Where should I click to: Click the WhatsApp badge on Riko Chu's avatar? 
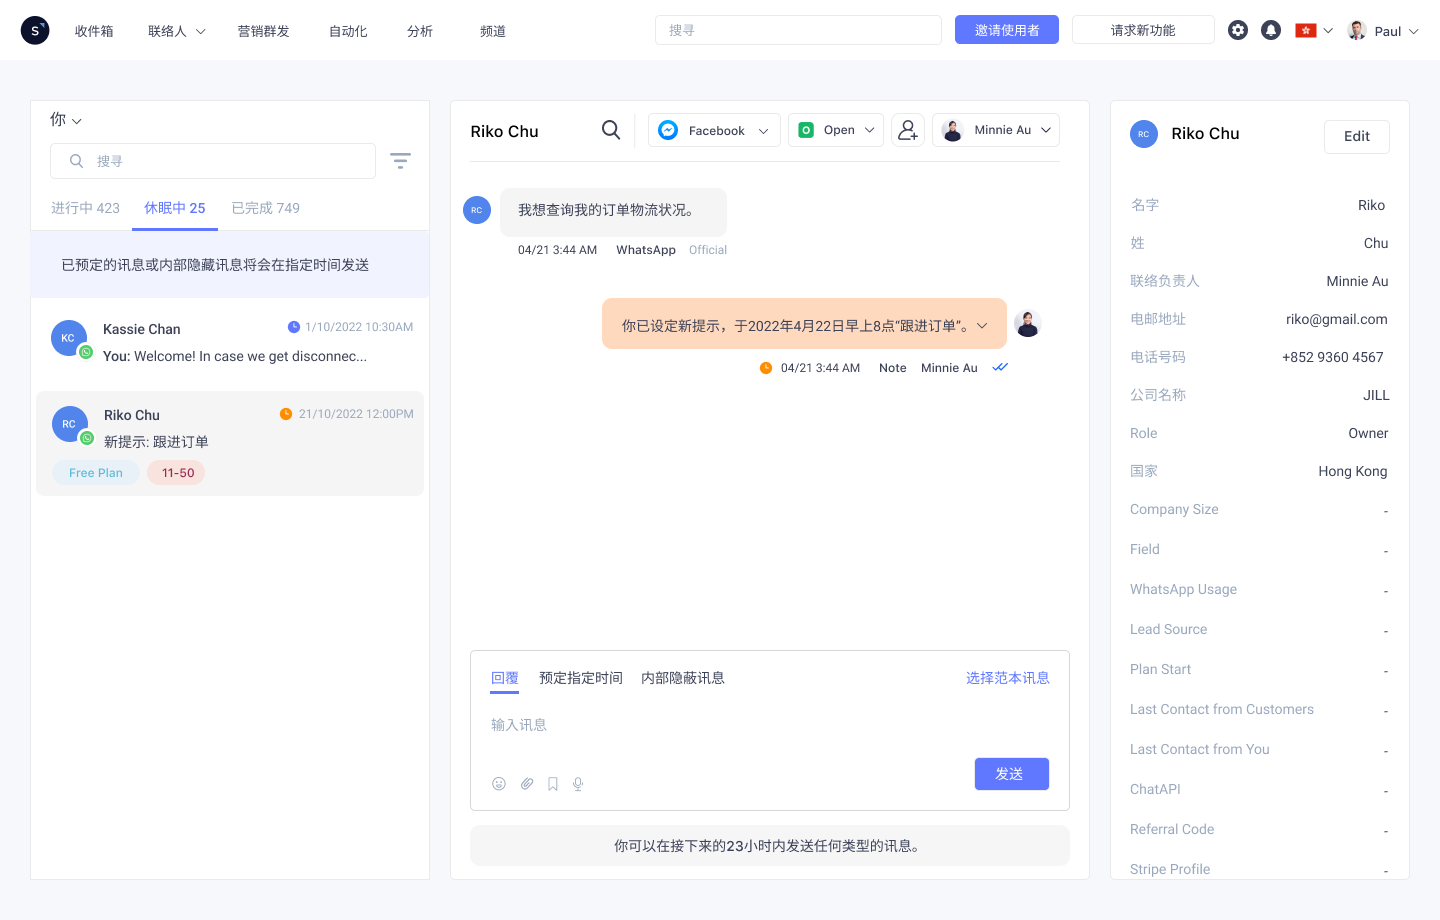tap(86, 437)
